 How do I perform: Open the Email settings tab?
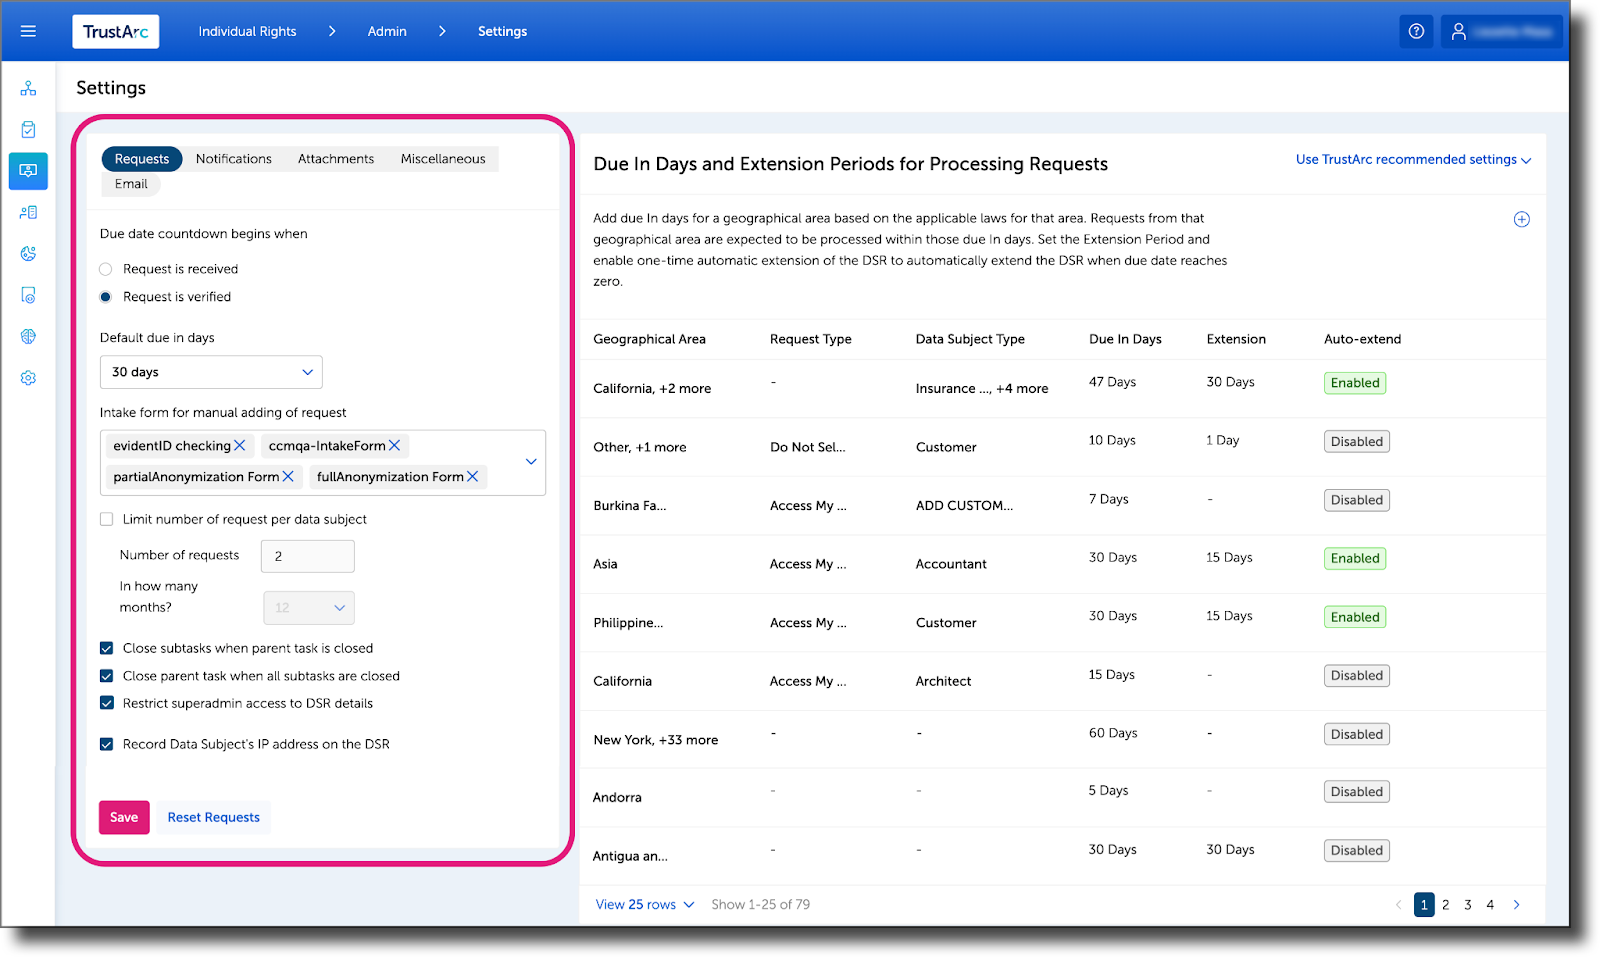pyautogui.click(x=130, y=184)
